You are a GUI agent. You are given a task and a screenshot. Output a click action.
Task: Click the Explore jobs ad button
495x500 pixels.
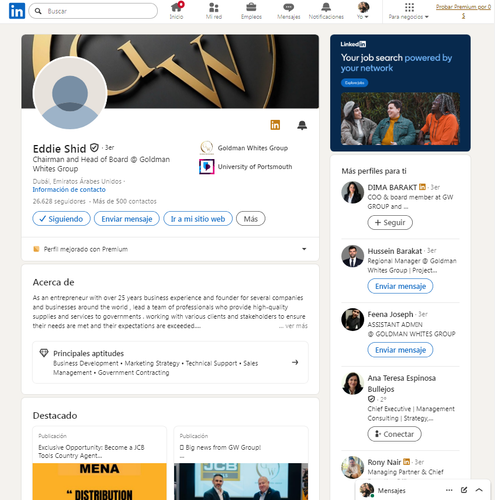354,83
